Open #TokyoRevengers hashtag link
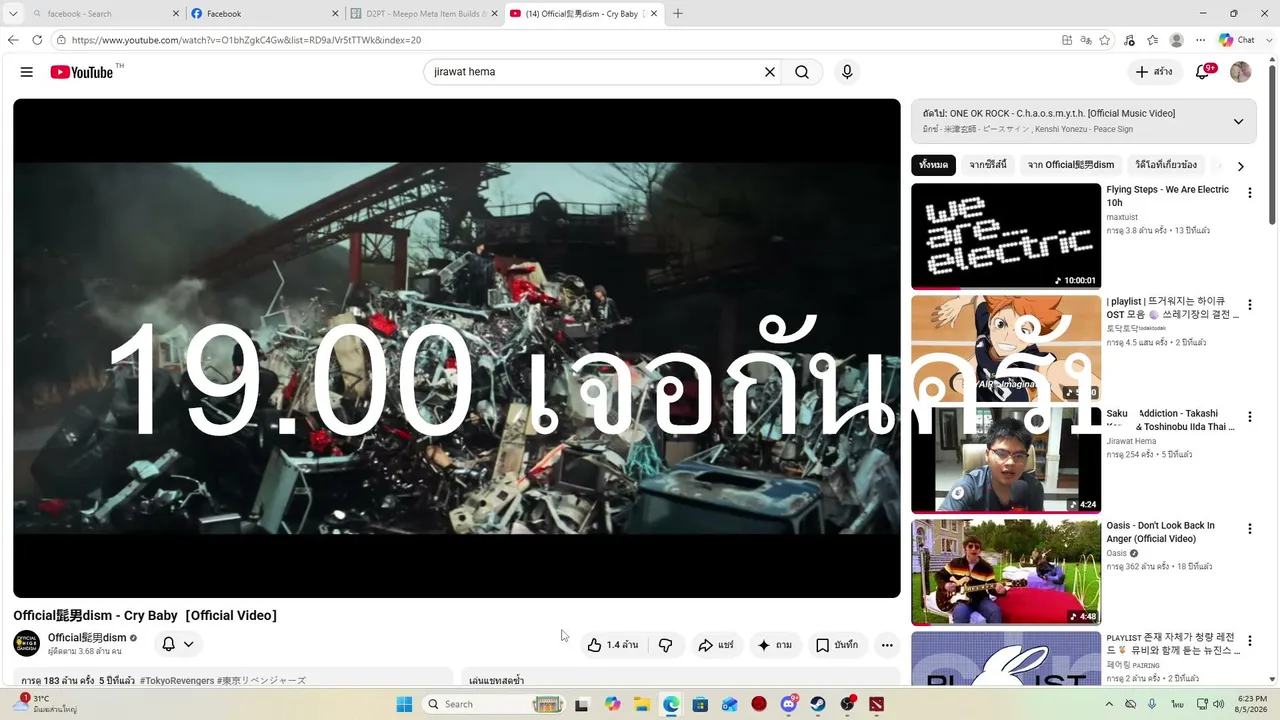Image resolution: width=1280 pixels, height=720 pixels. (177, 680)
